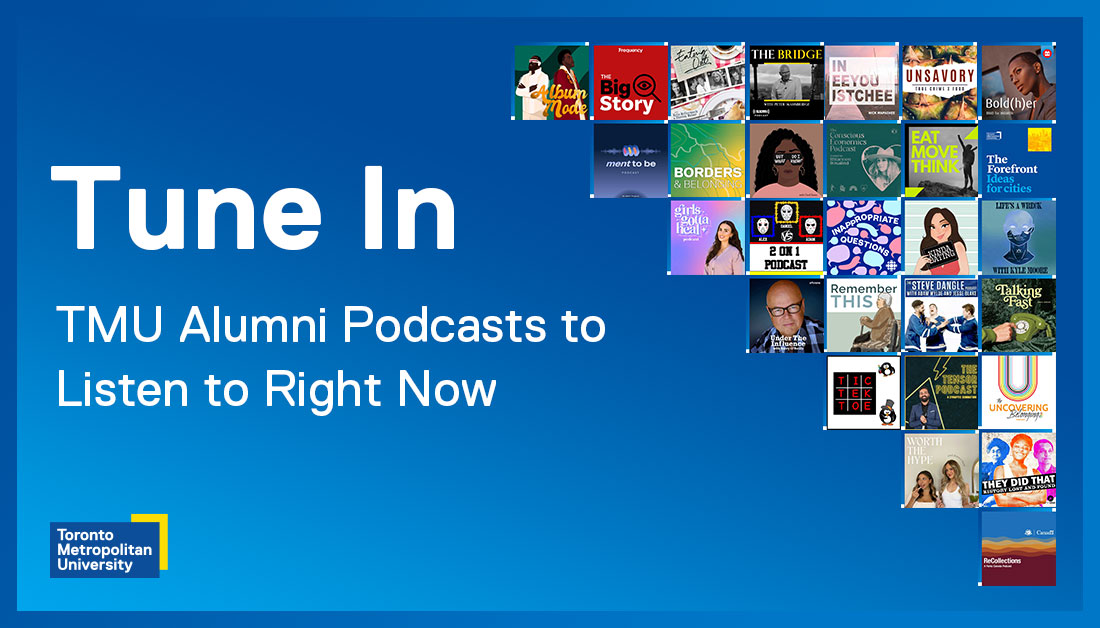The height and width of the screenshot is (628, 1100).
Task: Select the Eat Move Think artwork
Action: click(x=940, y=160)
